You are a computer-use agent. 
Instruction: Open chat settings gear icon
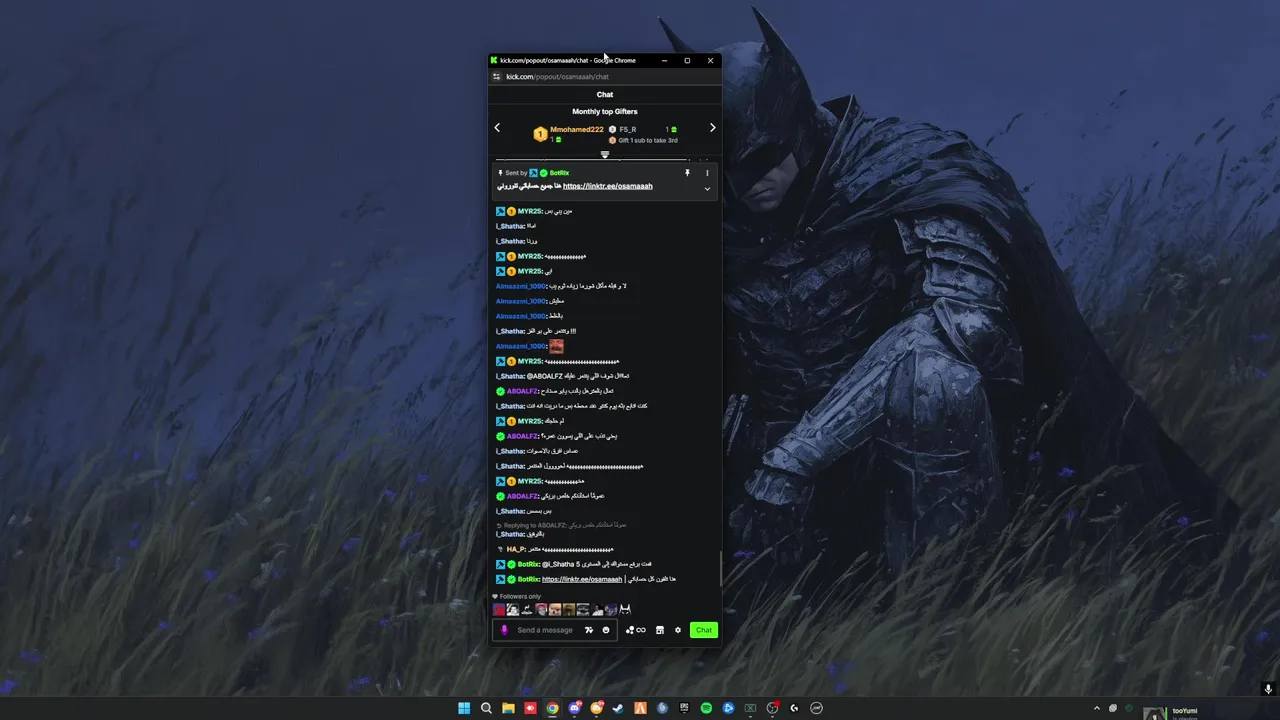(677, 630)
